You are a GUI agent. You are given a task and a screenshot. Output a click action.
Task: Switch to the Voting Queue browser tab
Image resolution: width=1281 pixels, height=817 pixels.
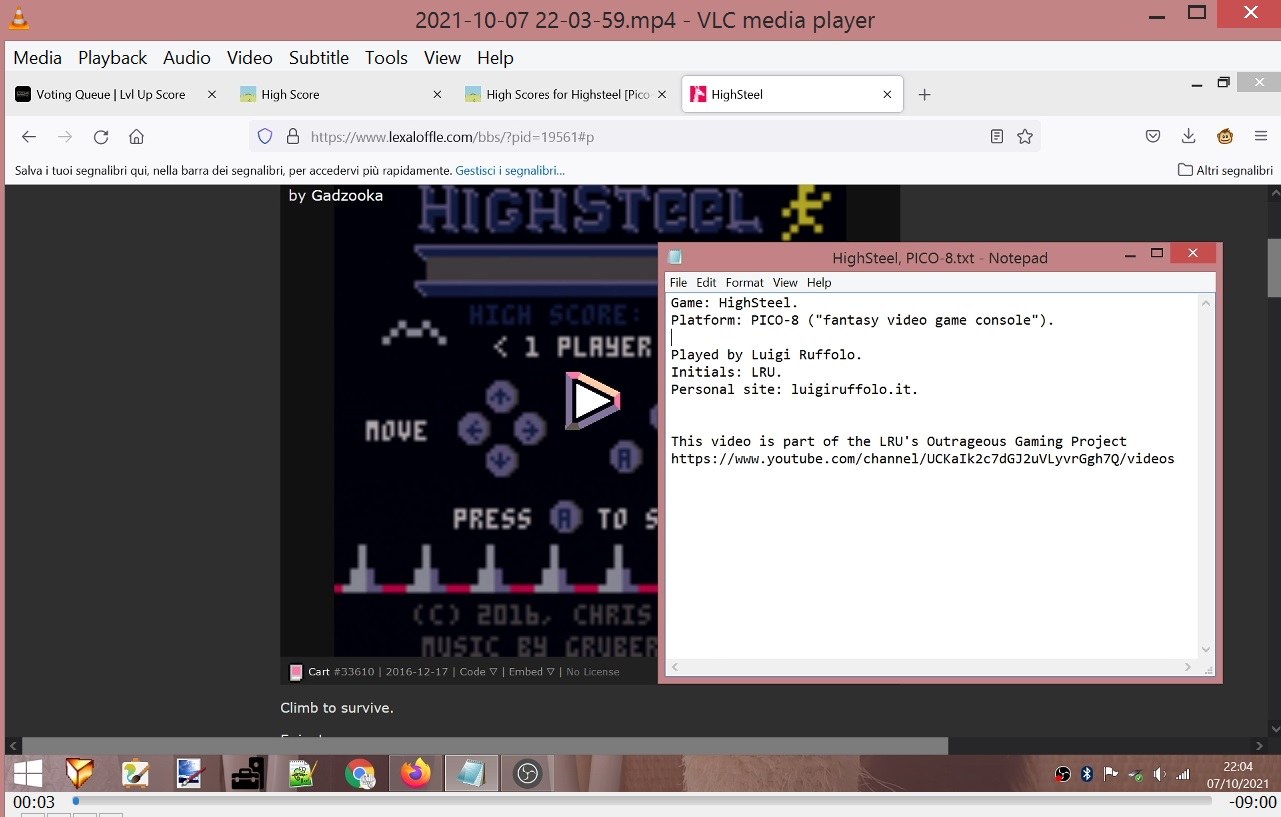coord(110,95)
